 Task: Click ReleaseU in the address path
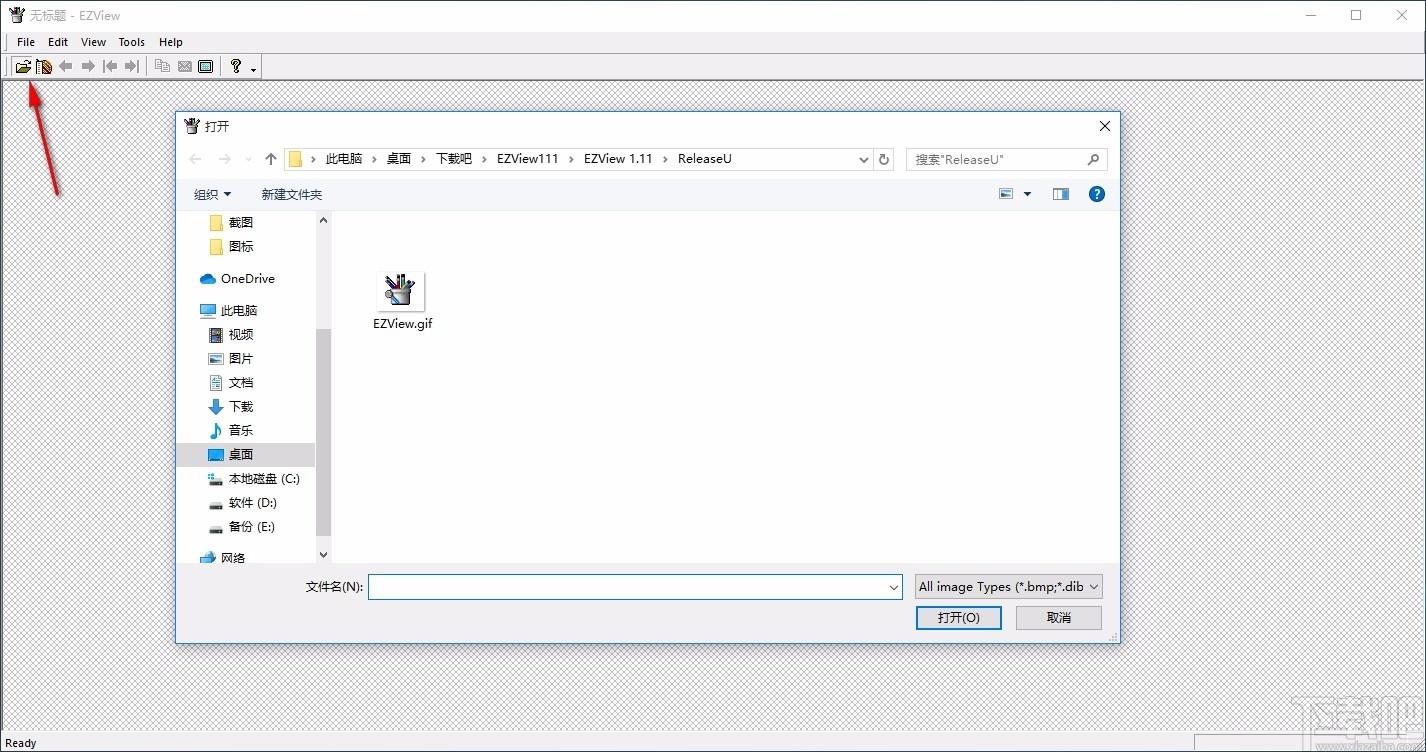[705, 159]
